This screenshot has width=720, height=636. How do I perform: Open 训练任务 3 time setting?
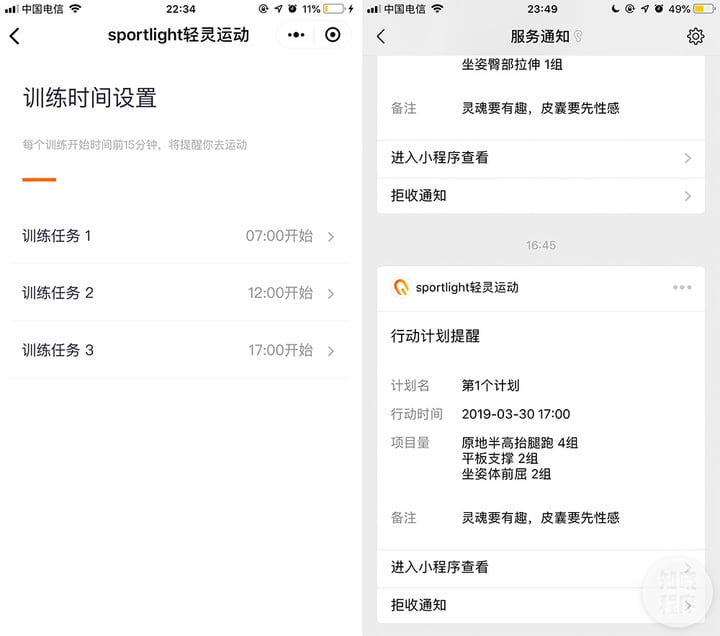179,350
